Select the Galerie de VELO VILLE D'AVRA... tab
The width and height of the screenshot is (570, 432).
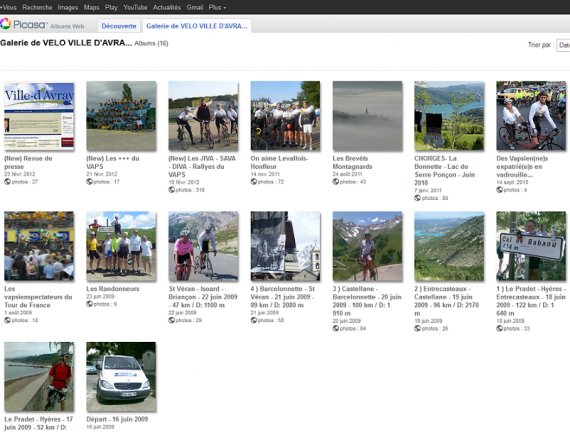point(197,26)
